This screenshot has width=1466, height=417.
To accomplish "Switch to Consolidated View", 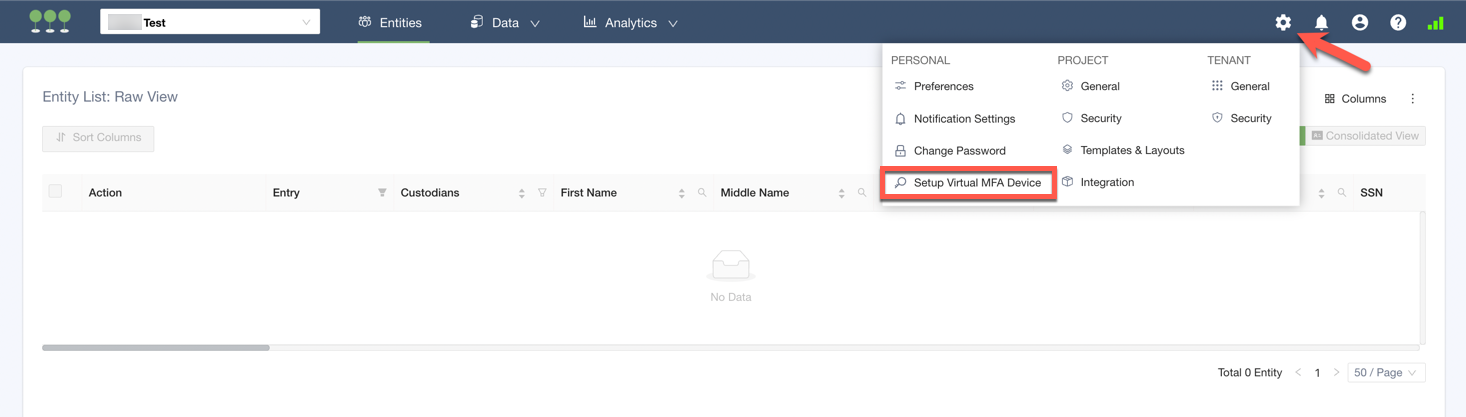I will [1365, 136].
